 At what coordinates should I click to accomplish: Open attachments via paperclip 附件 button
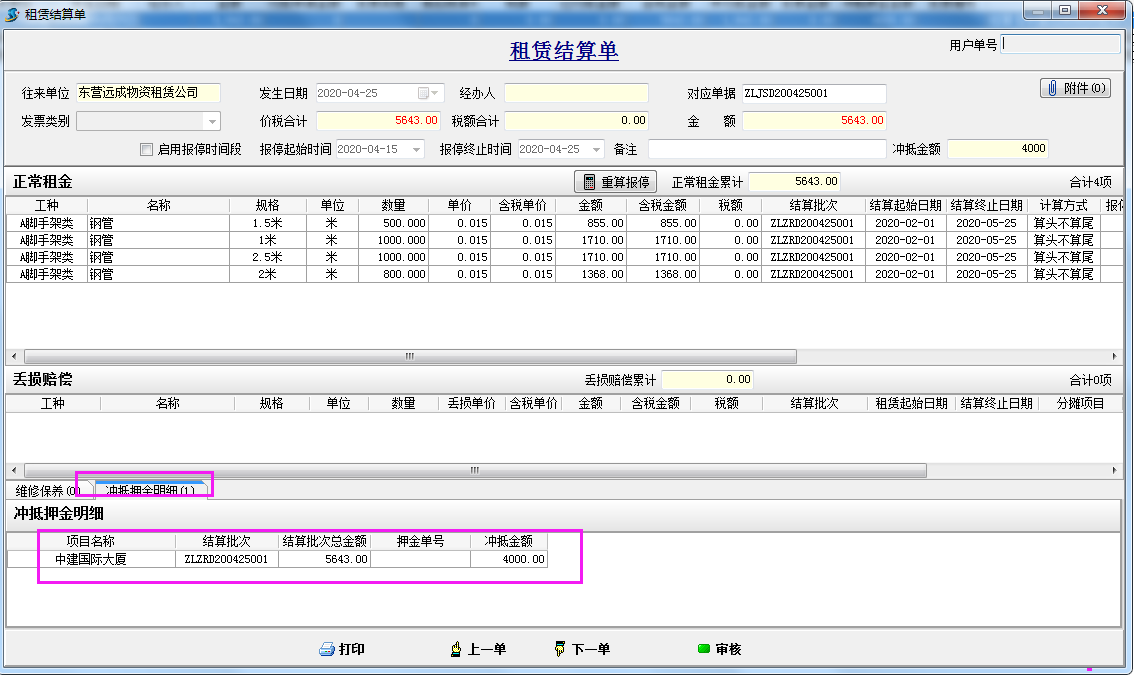tap(1075, 88)
